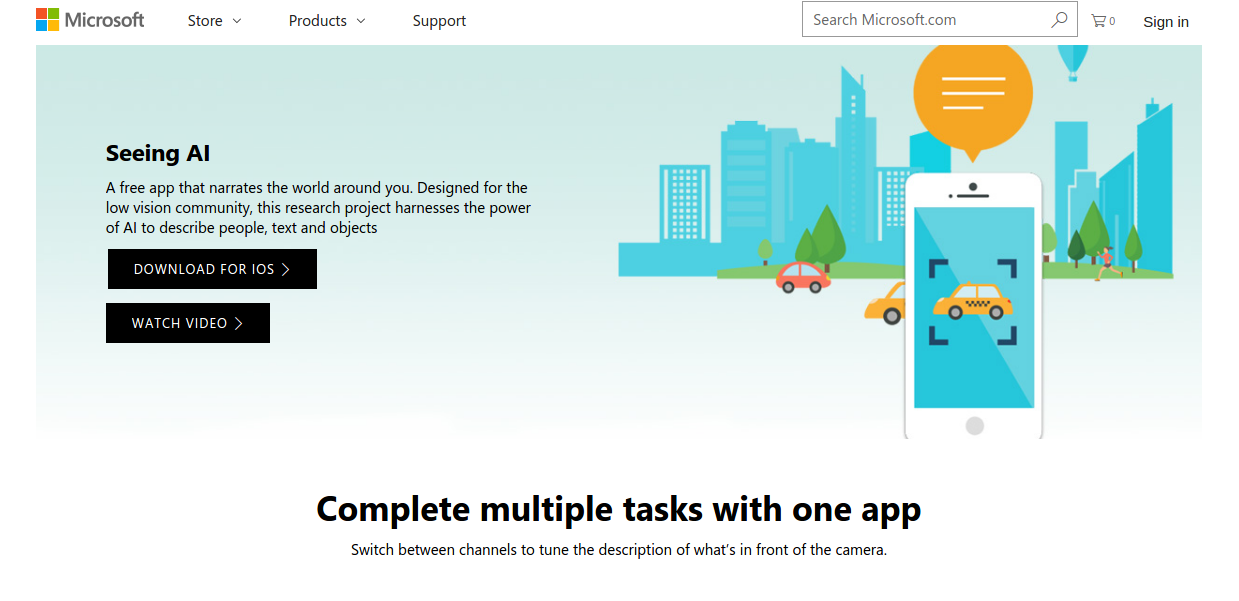Screen dimensions: 1239x601
Task: Click the magnifying glass search icon
Action: 1059,20
